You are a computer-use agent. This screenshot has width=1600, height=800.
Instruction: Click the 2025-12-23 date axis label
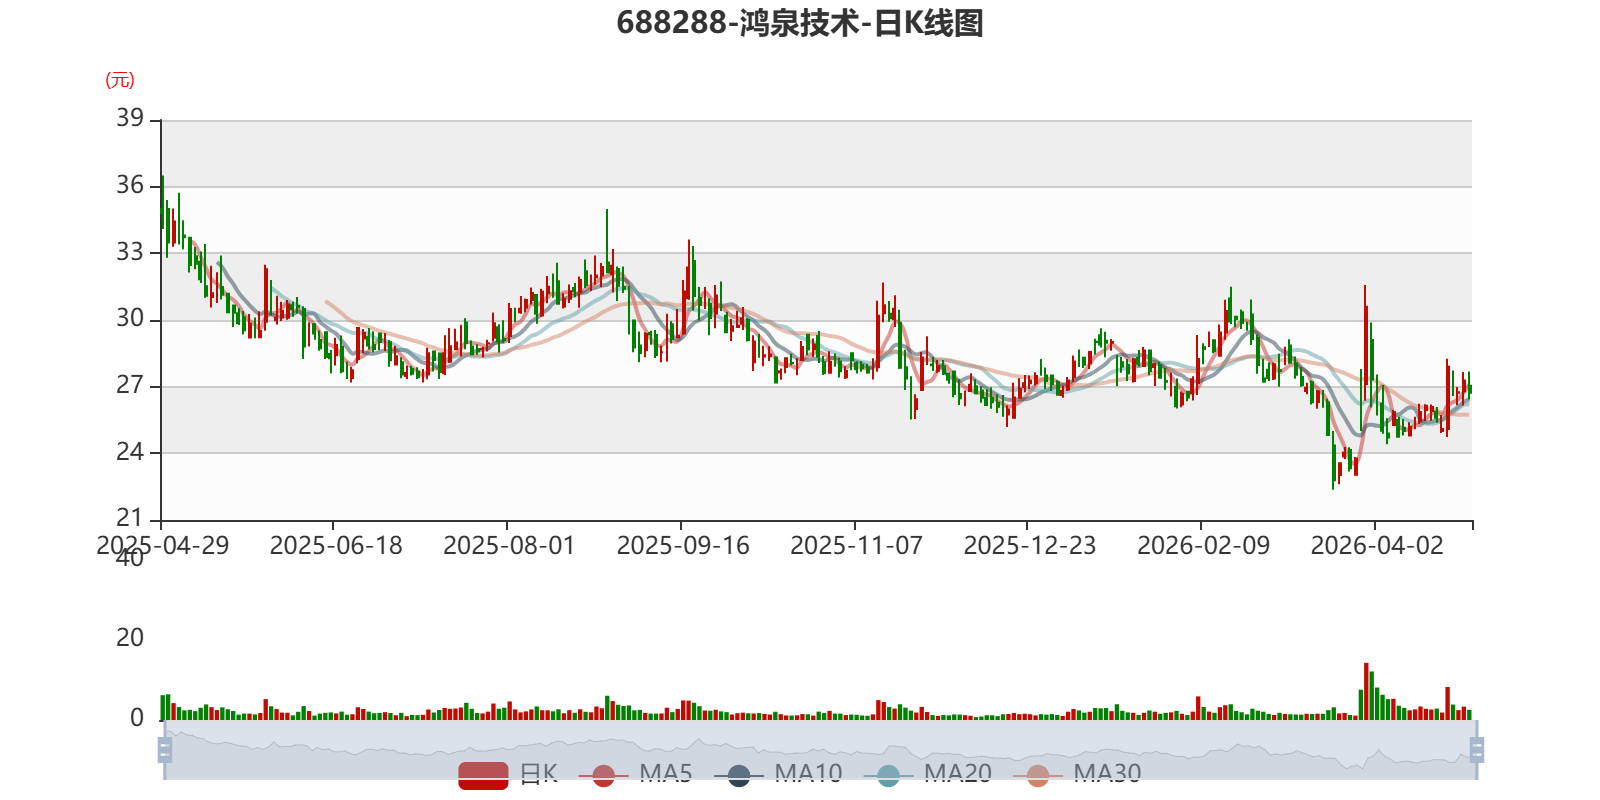[x=1030, y=546]
